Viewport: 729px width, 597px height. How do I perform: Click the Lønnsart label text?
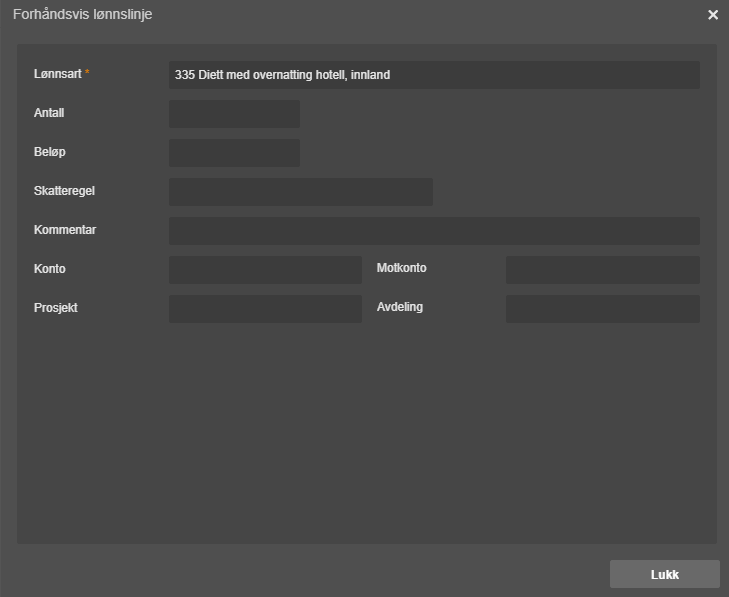coord(58,74)
